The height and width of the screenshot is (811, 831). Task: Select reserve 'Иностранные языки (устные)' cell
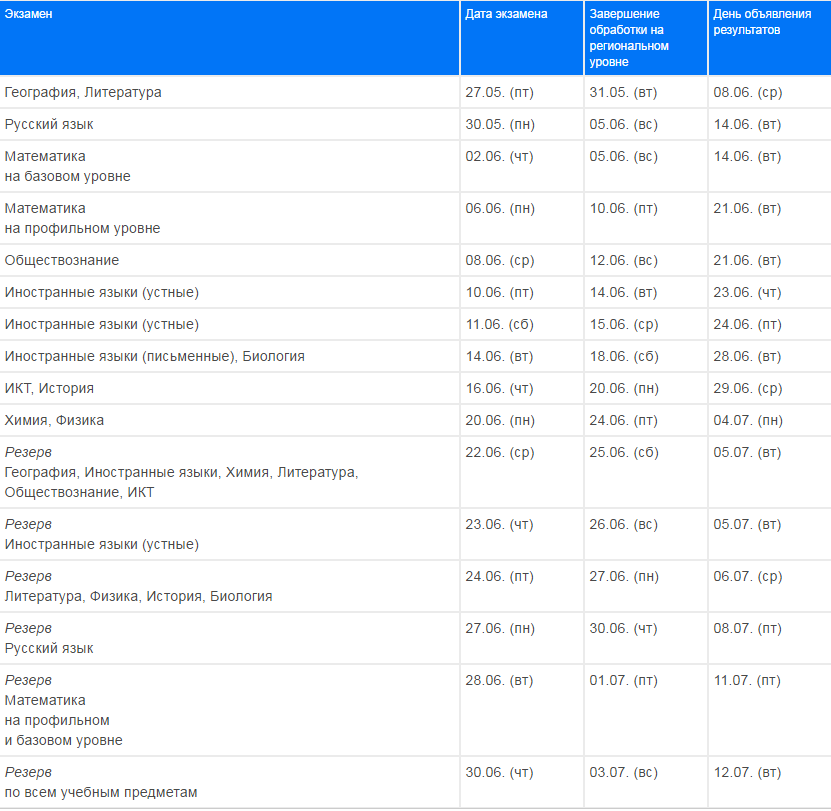pyautogui.click(x=229, y=534)
